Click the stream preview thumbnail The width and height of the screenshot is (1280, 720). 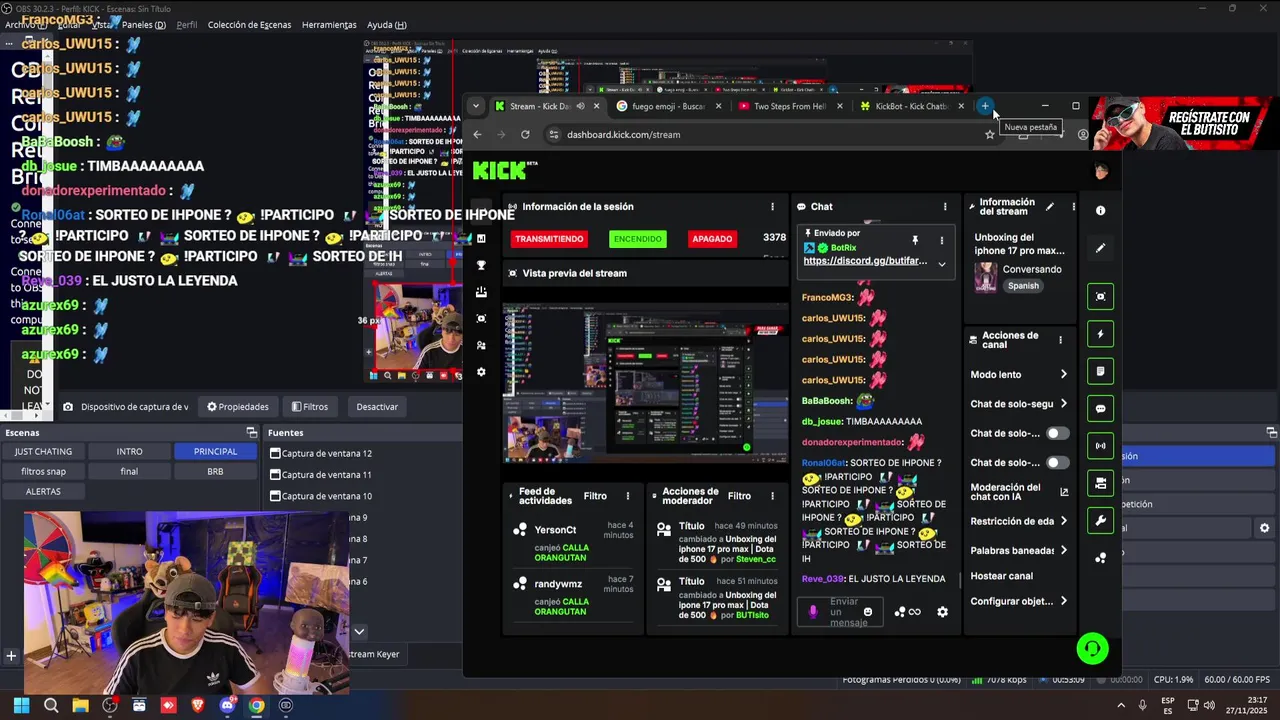tap(645, 383)
